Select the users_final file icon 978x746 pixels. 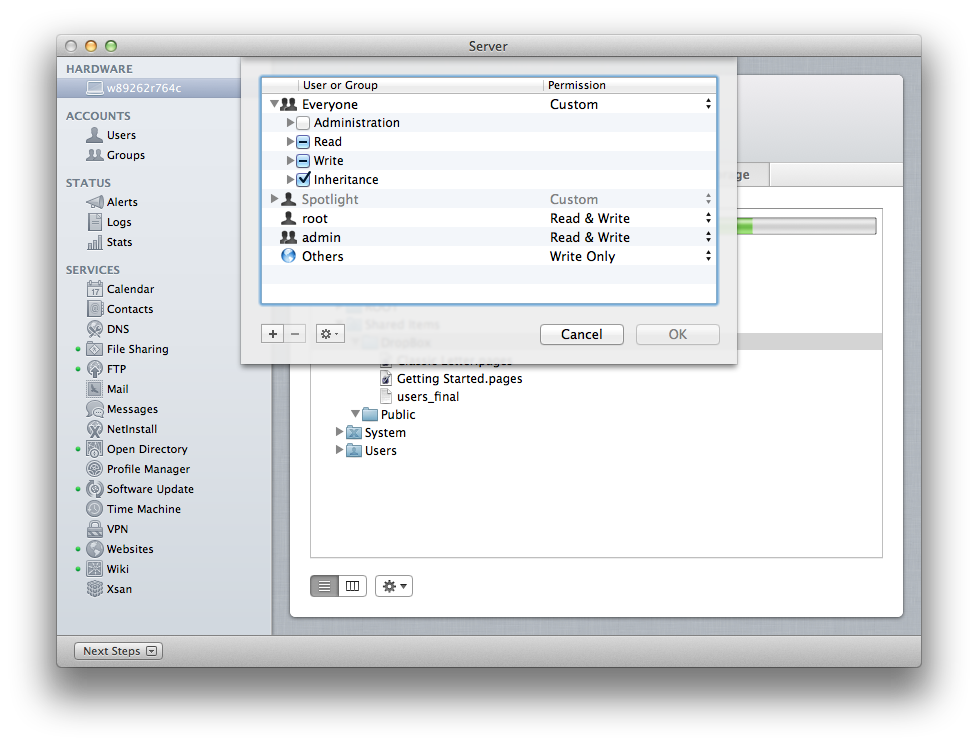[x=387, y=397]
